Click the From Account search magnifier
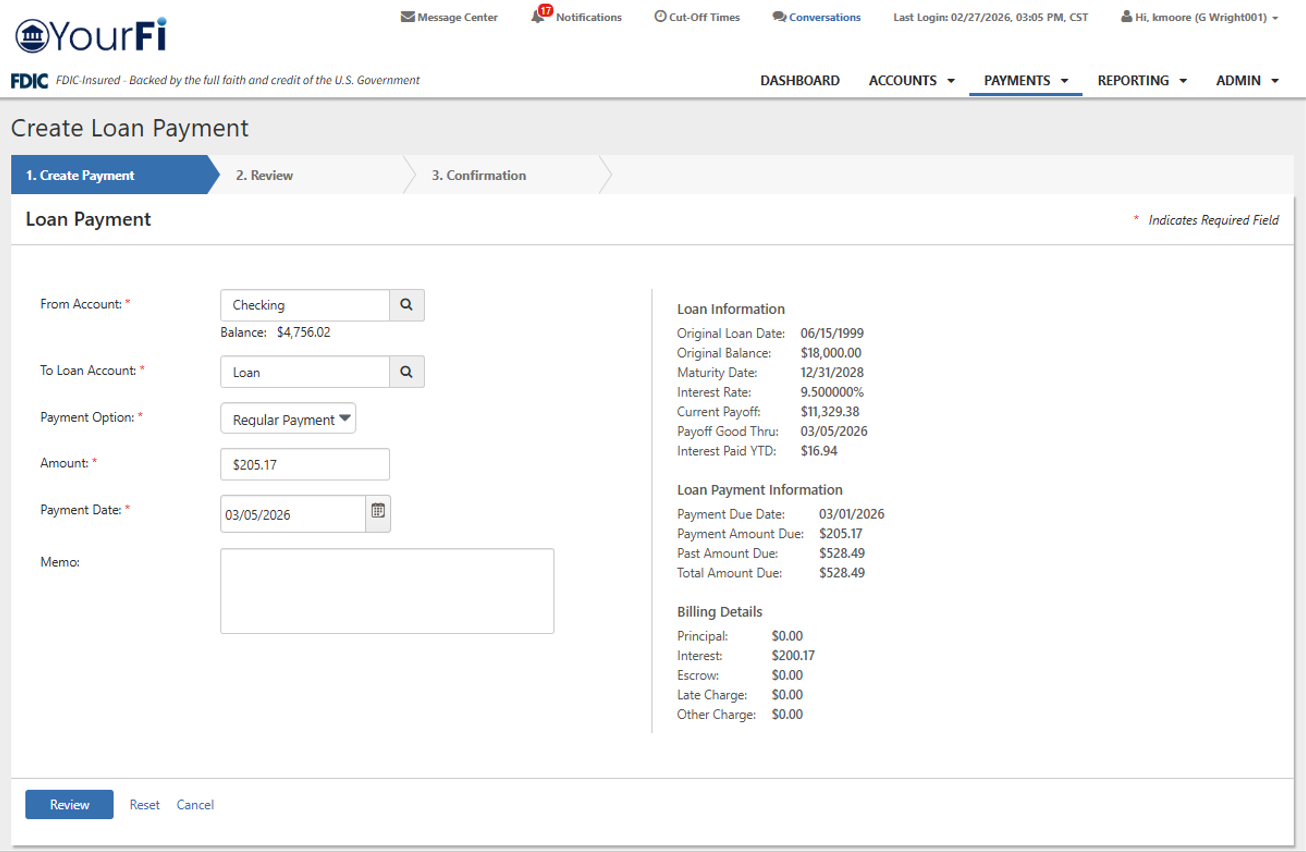Image resolution: width=1306 pixels, height=852 pixels. 407,305
